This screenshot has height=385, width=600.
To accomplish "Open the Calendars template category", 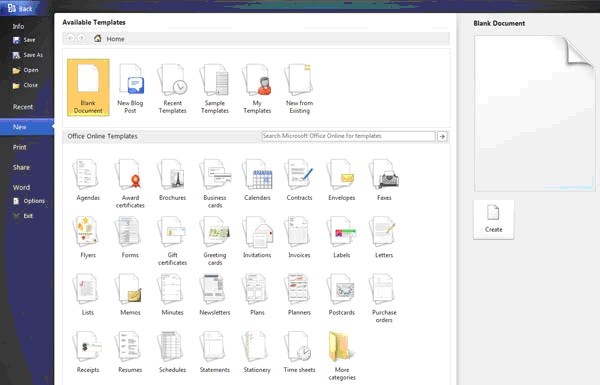I will coord(257,180).
